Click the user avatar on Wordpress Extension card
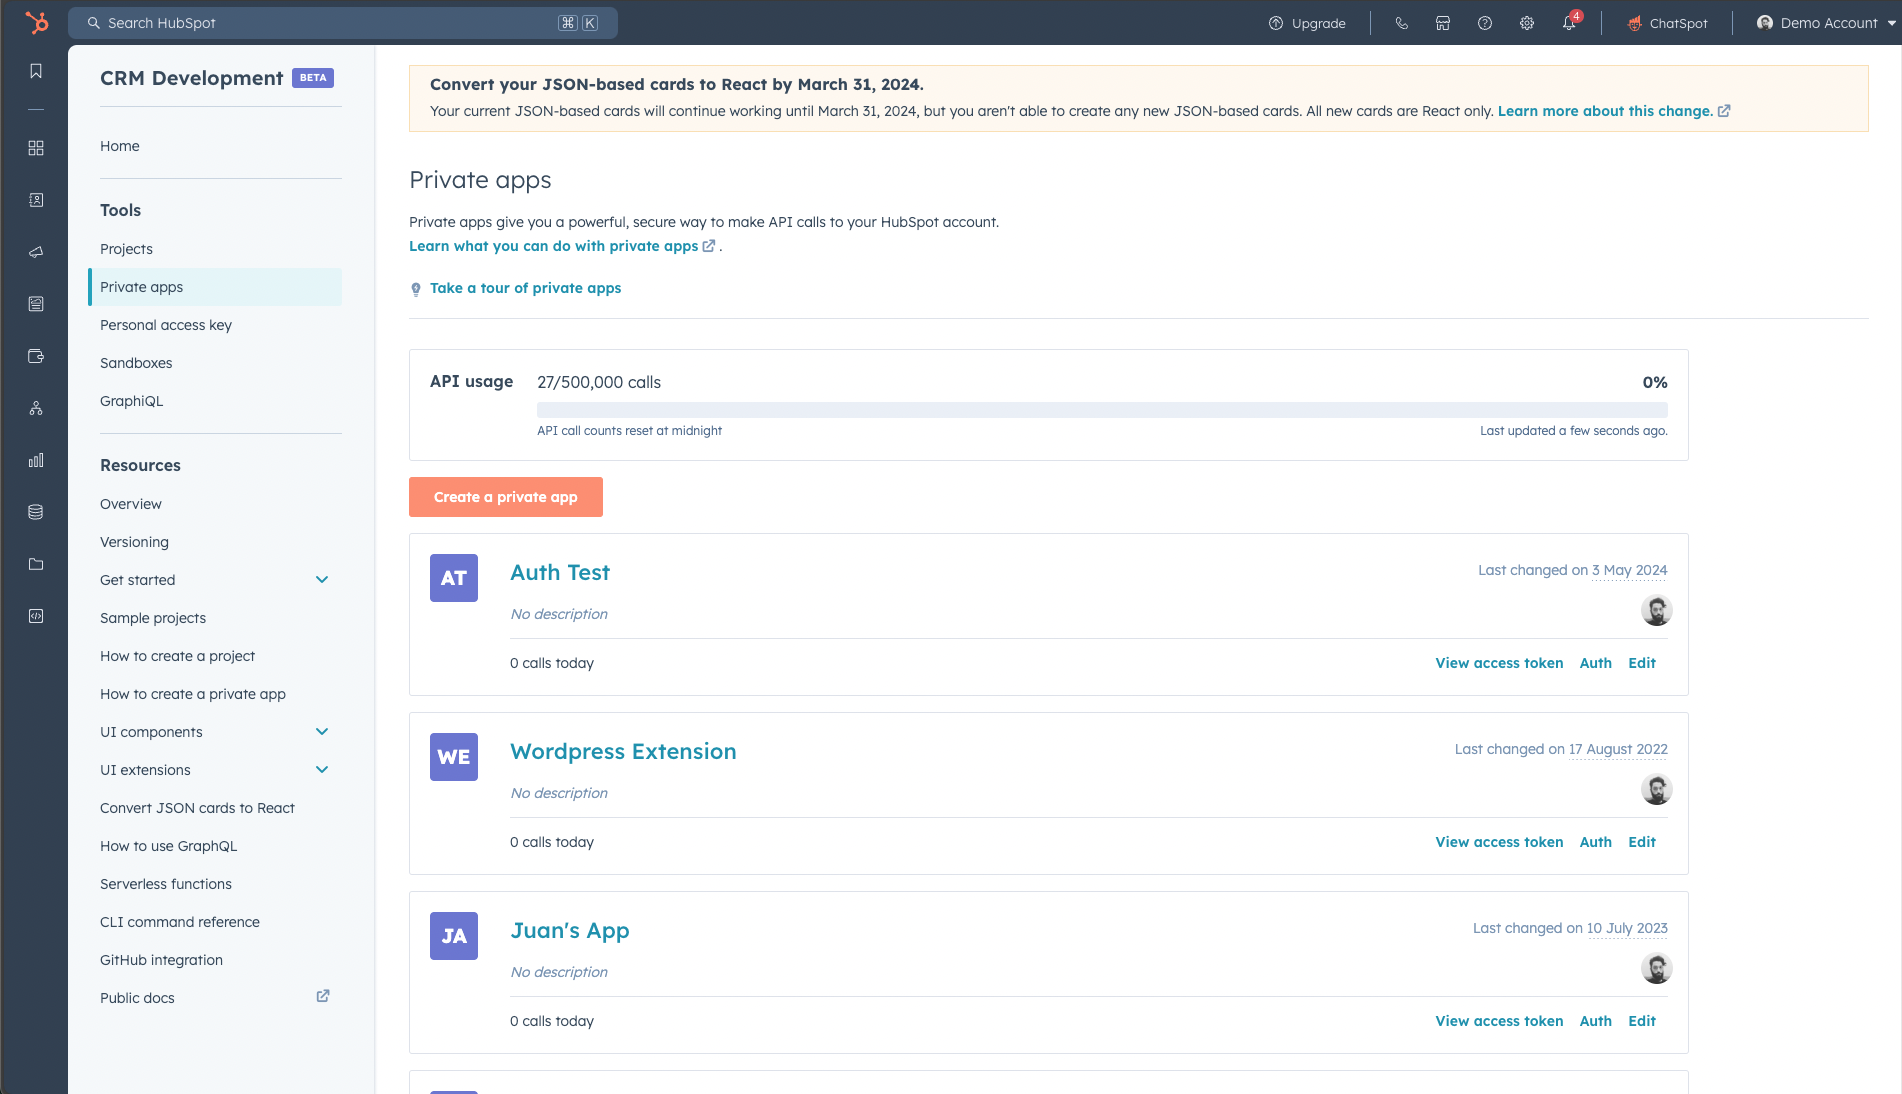Image resolution: width=1902 pixels, height=1094 pixels. click(x=1657, y=789)
